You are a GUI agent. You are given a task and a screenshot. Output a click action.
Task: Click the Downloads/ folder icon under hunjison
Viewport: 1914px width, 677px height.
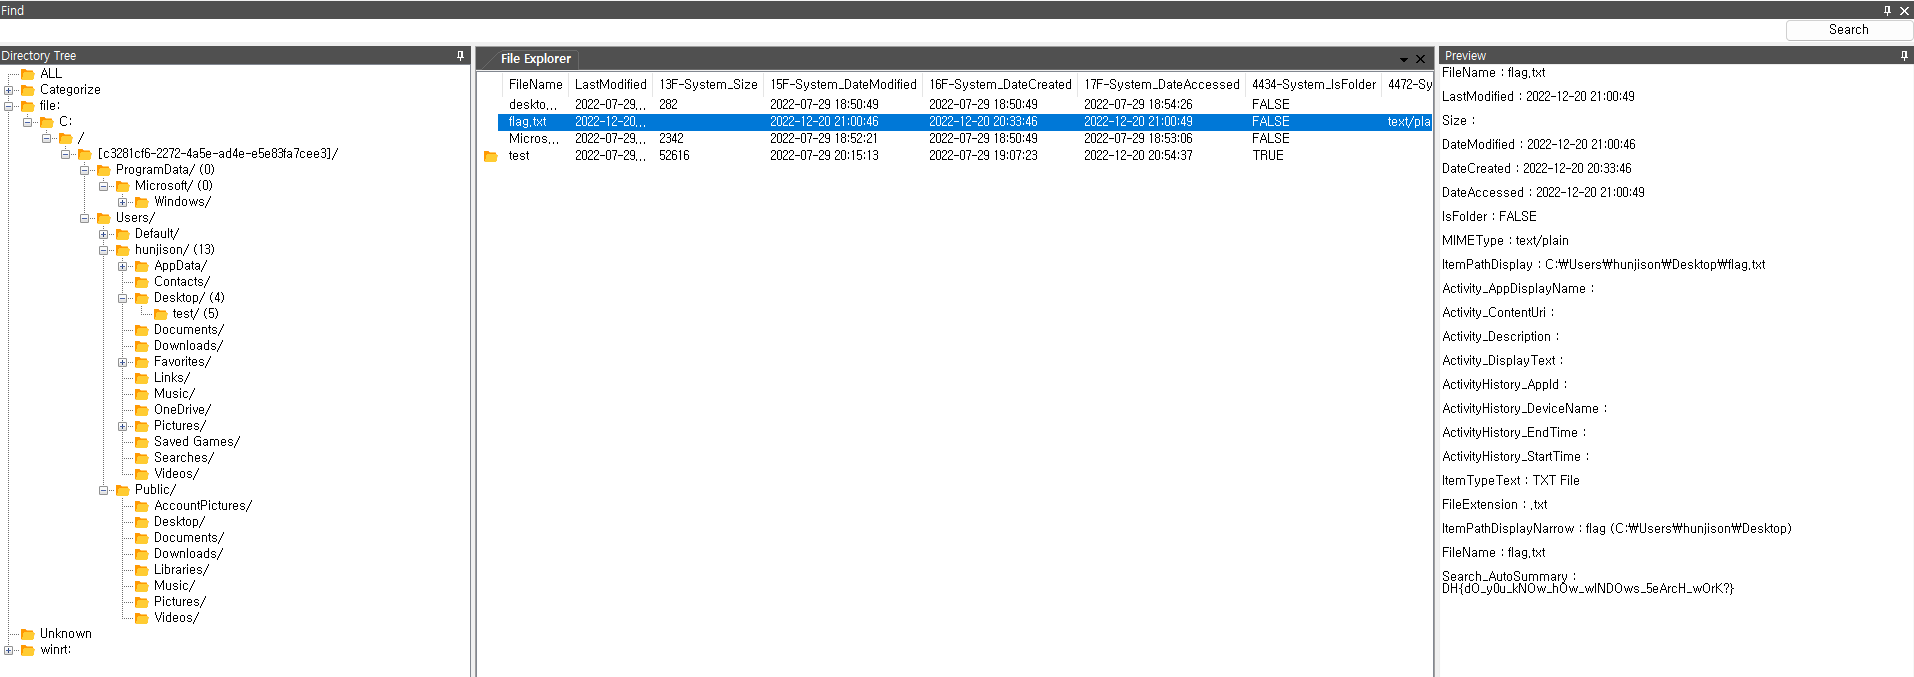(x=142, y=346)
